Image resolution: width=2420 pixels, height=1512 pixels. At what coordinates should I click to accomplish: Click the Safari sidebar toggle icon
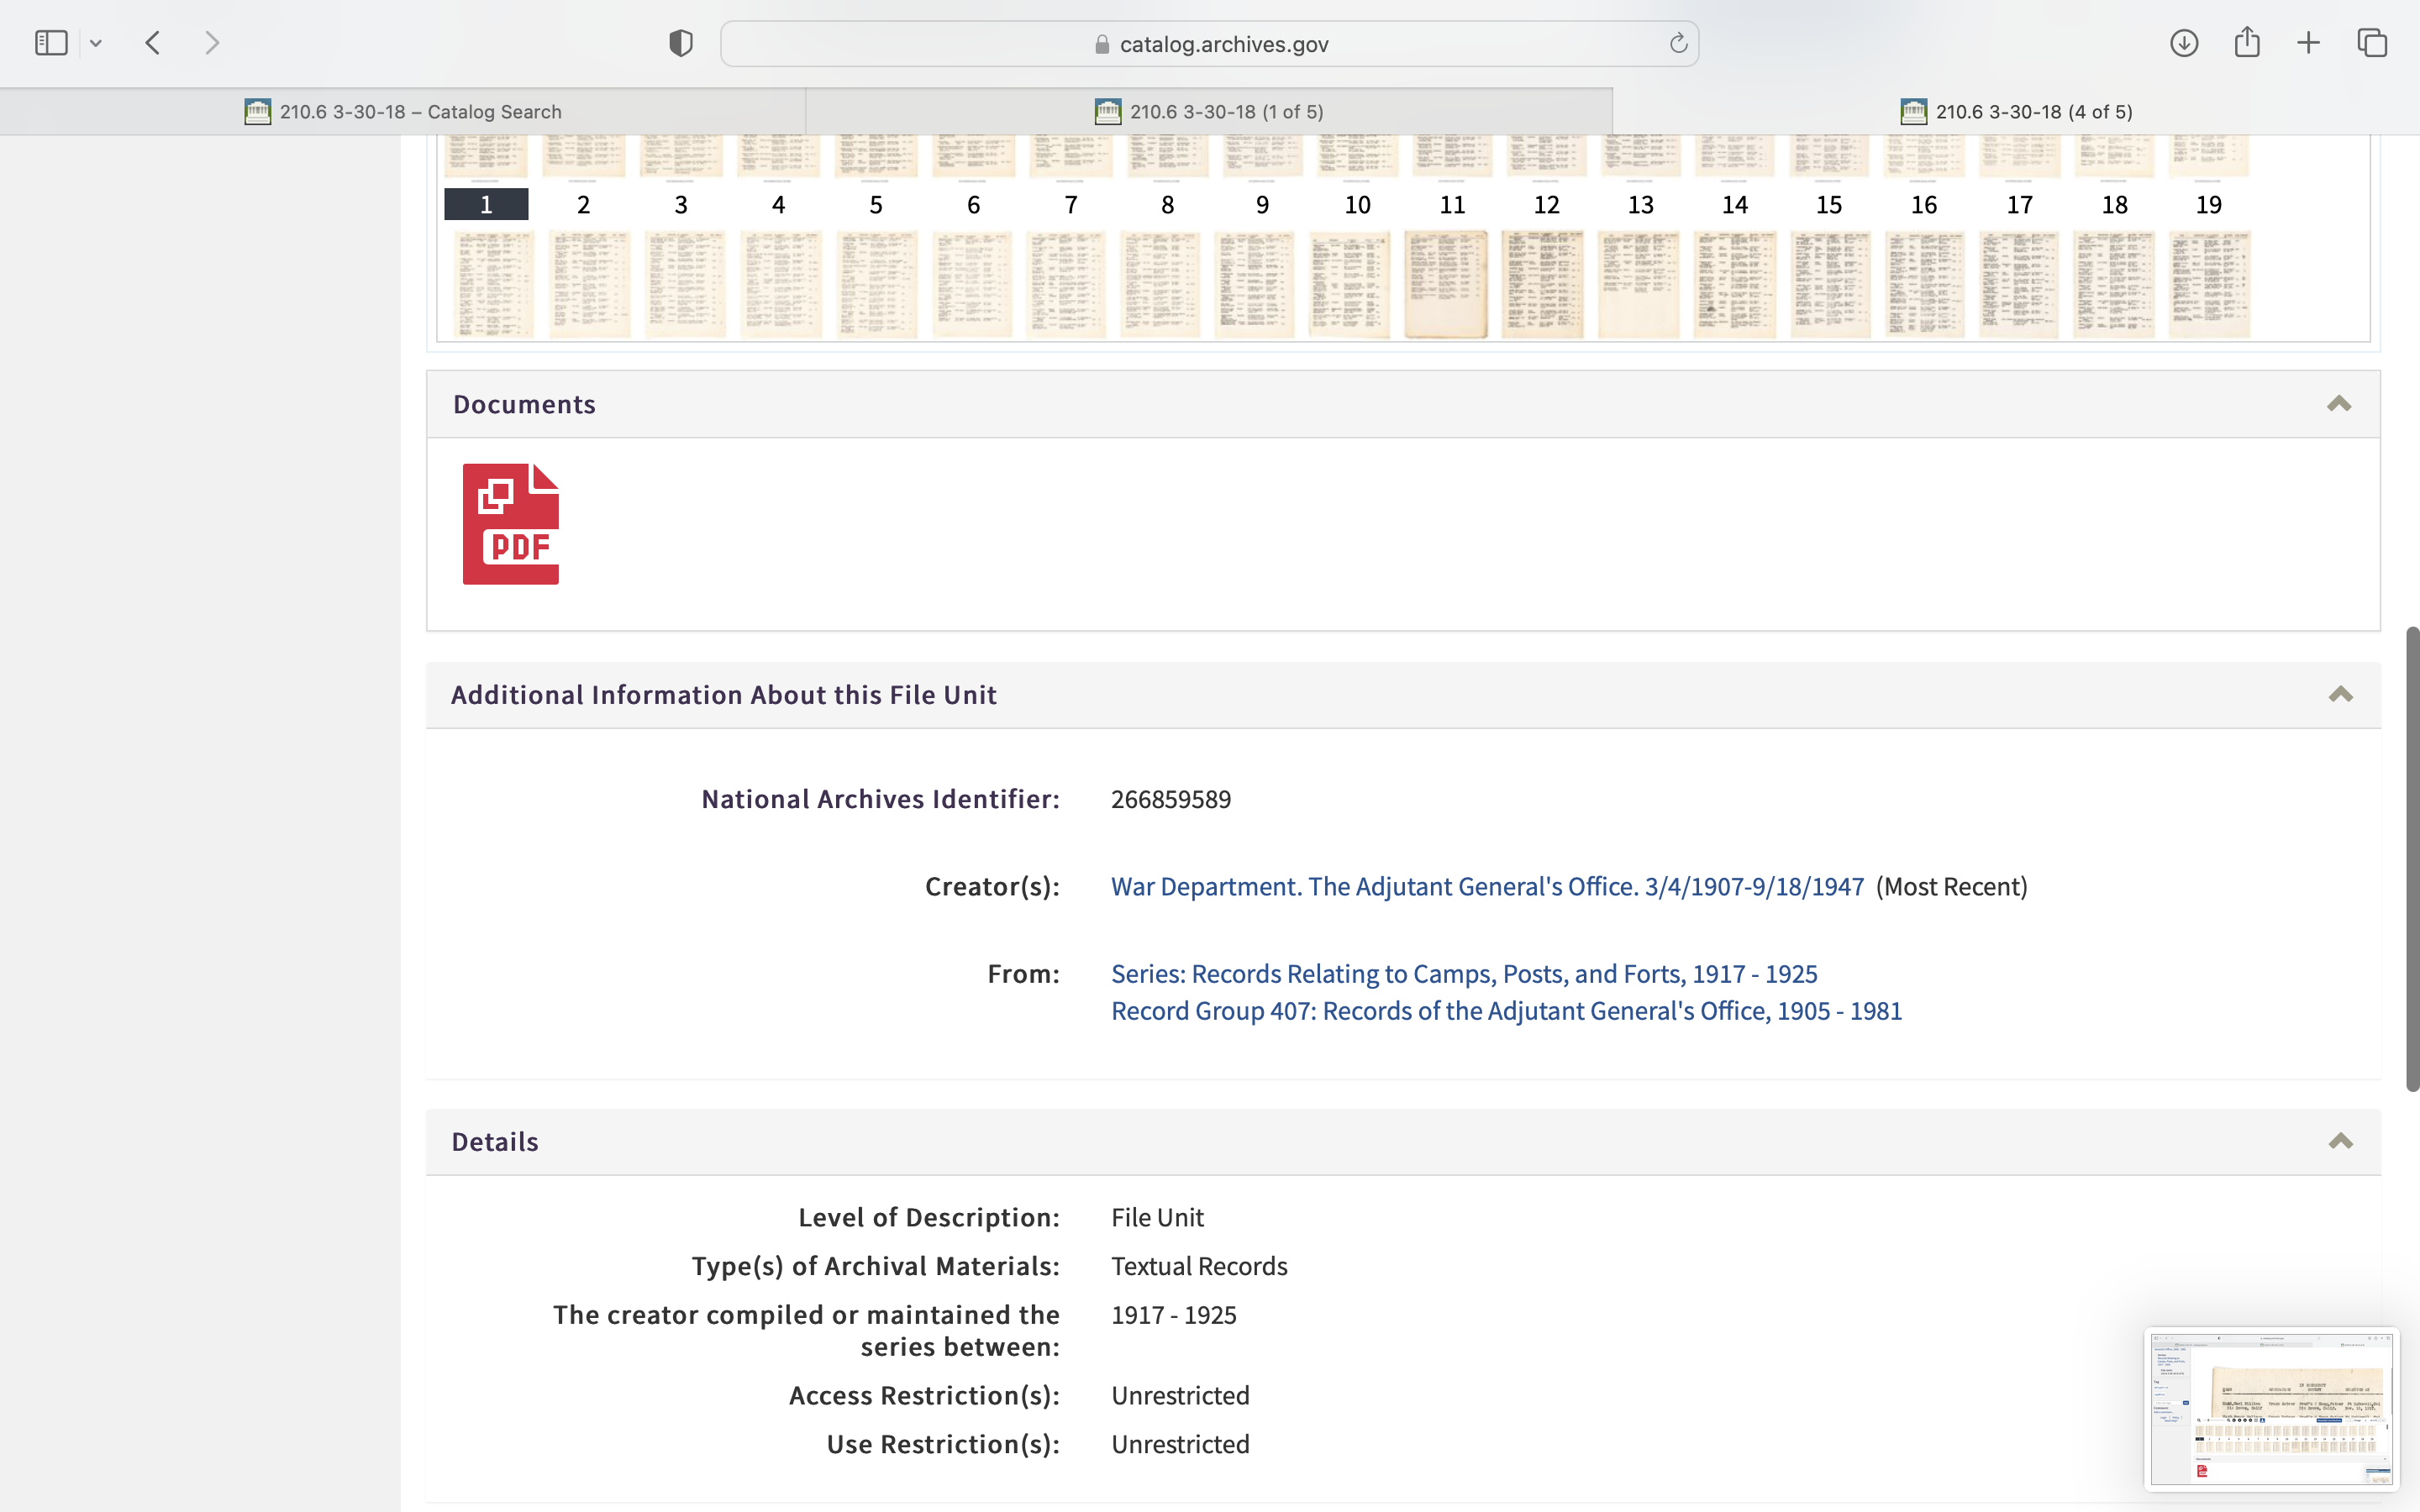[x=51, y=43]
